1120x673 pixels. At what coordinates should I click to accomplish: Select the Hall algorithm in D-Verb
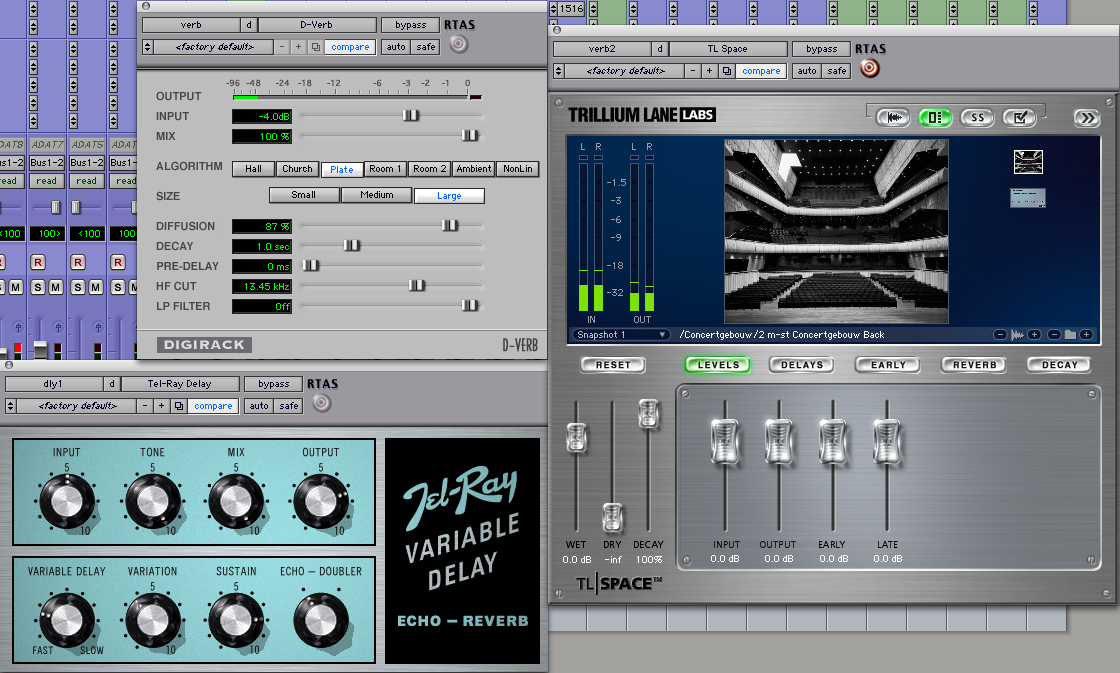click(254, 169)
